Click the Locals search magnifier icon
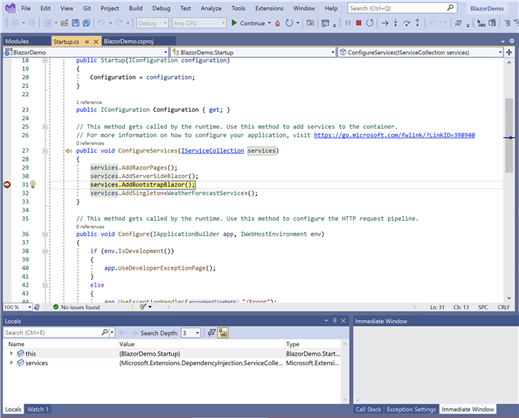Image resolution: width=519 pixels, height=418 pixels. click(104, 332)
